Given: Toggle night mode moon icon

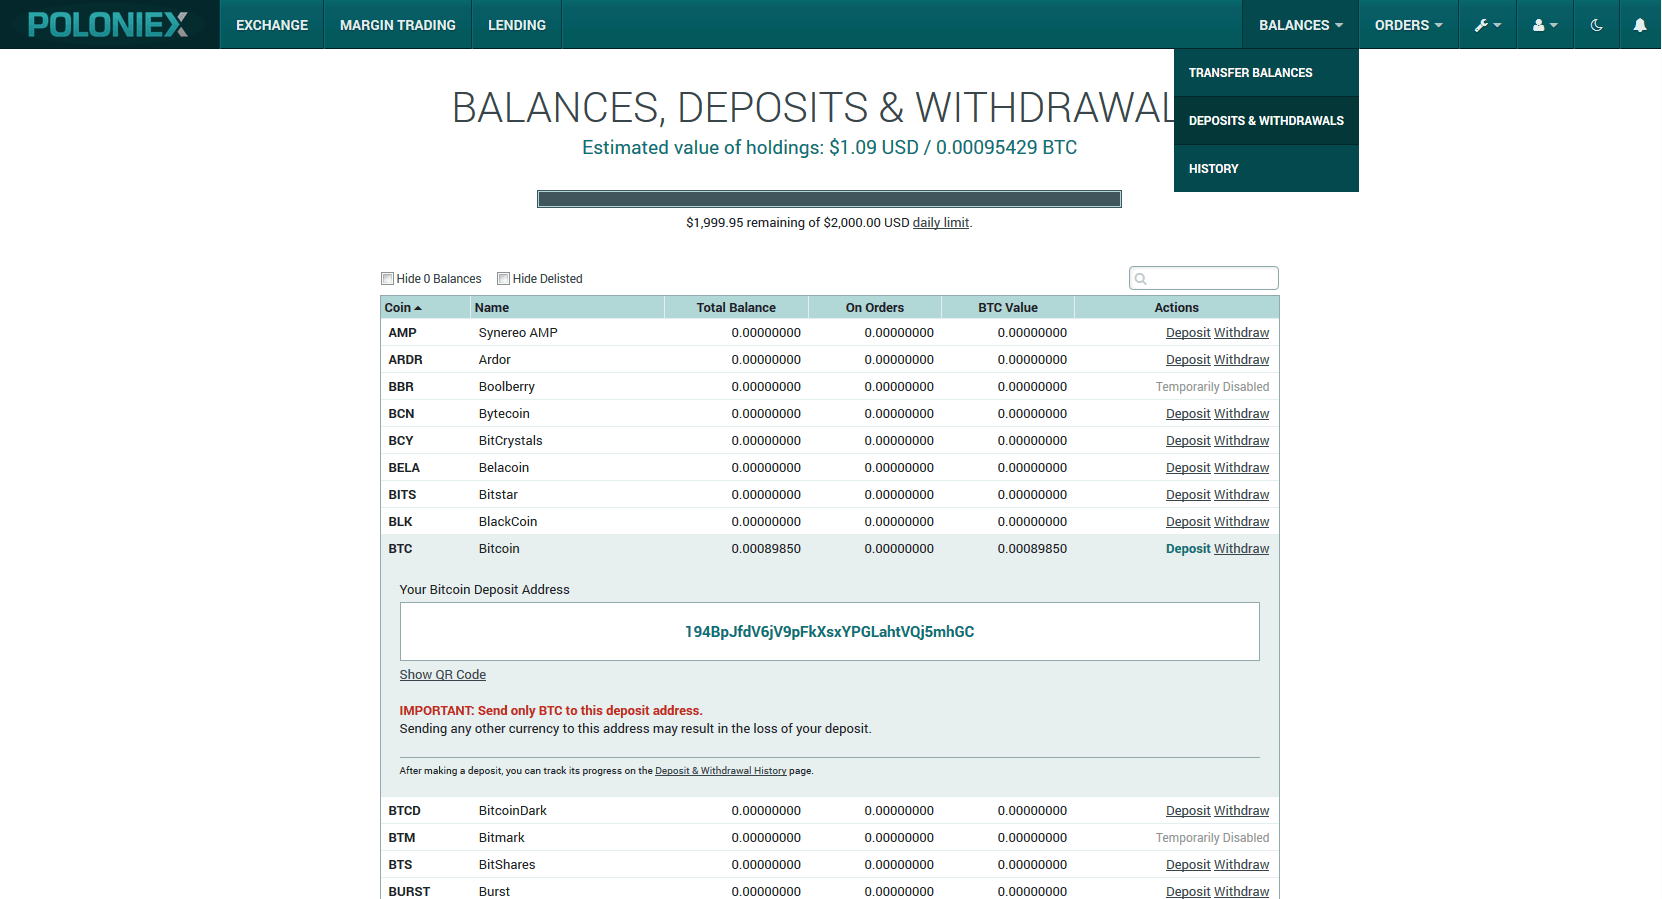Looking at the screenshot, I should [x=1597, y=25].
